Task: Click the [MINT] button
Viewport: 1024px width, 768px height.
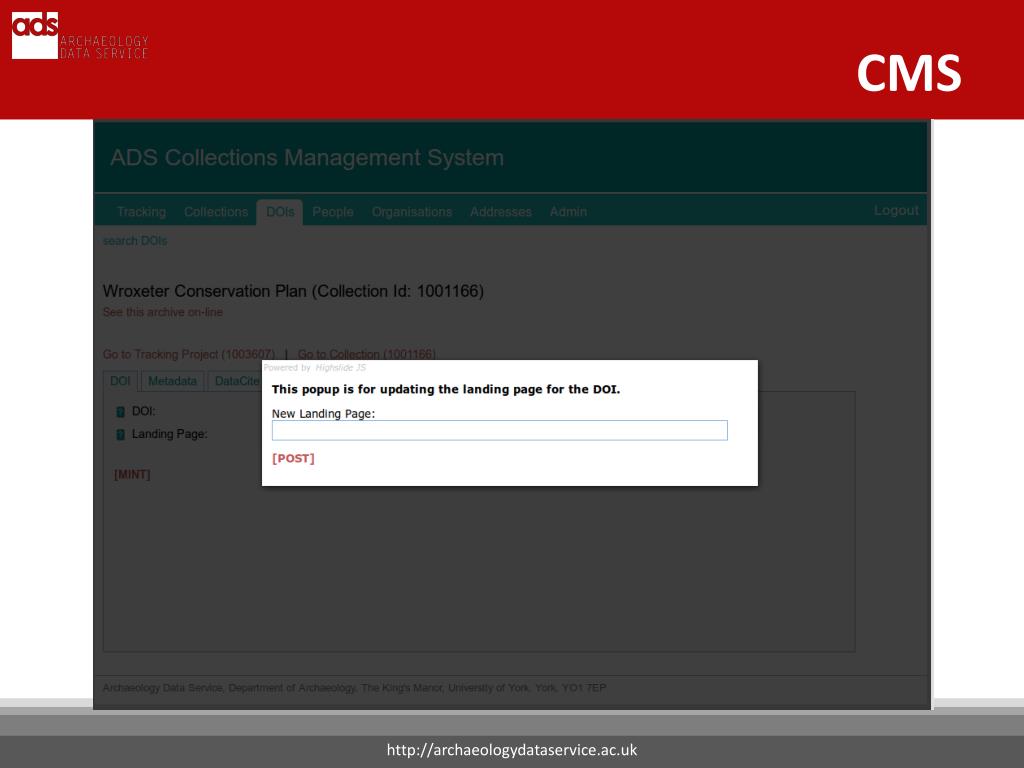Action: point(133,474)
